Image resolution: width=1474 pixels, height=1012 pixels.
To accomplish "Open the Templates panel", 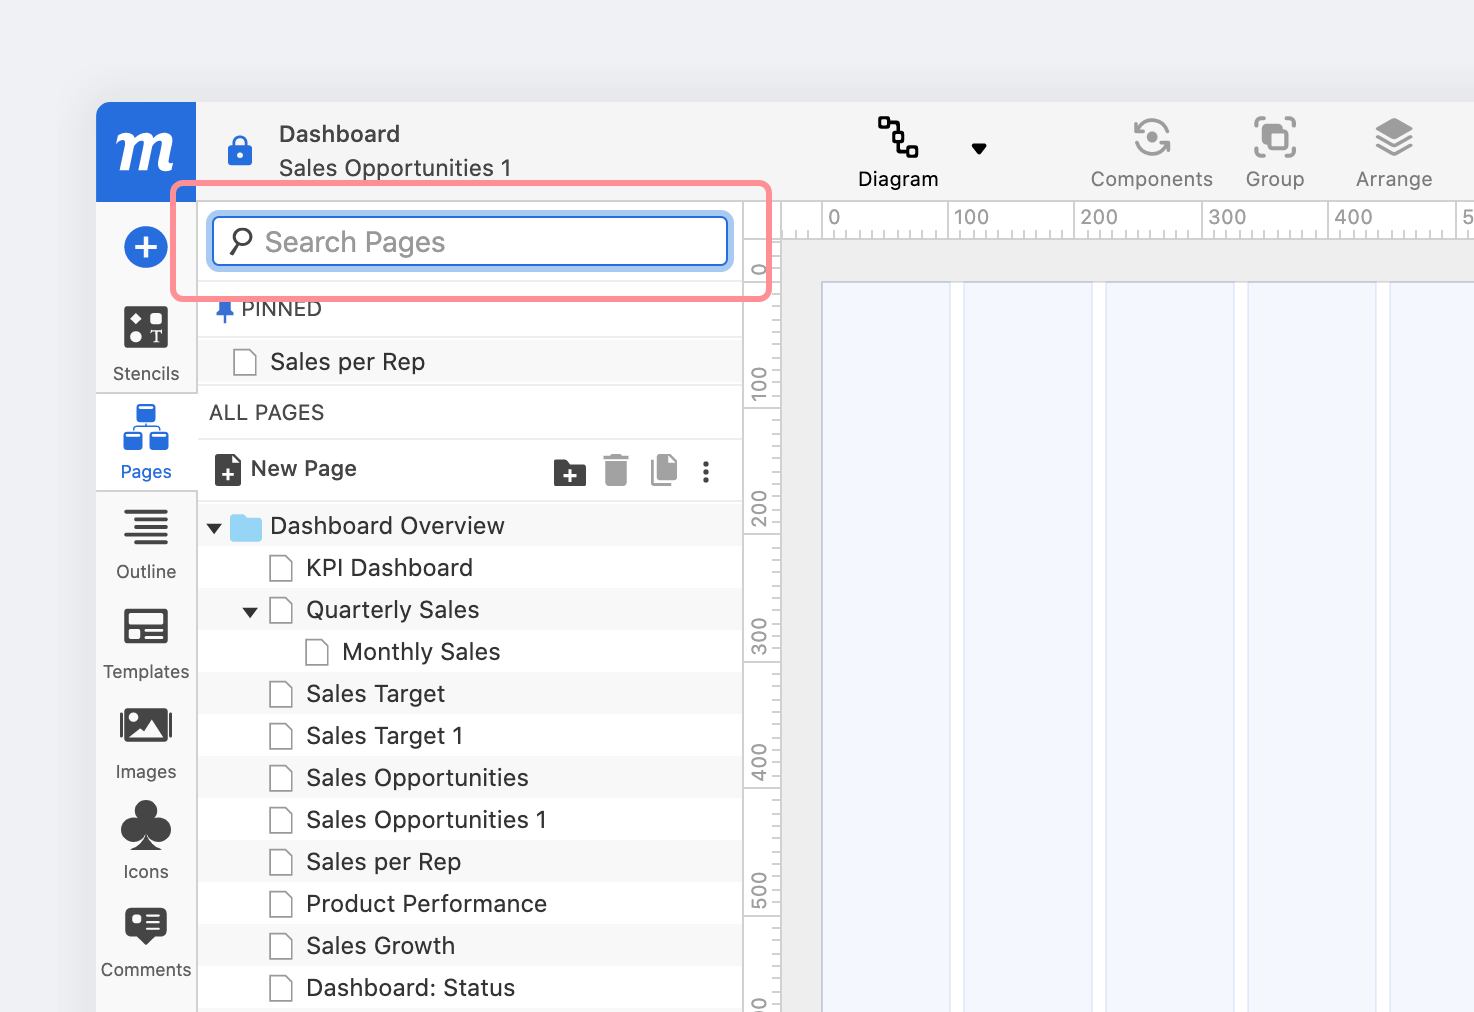I will tap(145, 640).
